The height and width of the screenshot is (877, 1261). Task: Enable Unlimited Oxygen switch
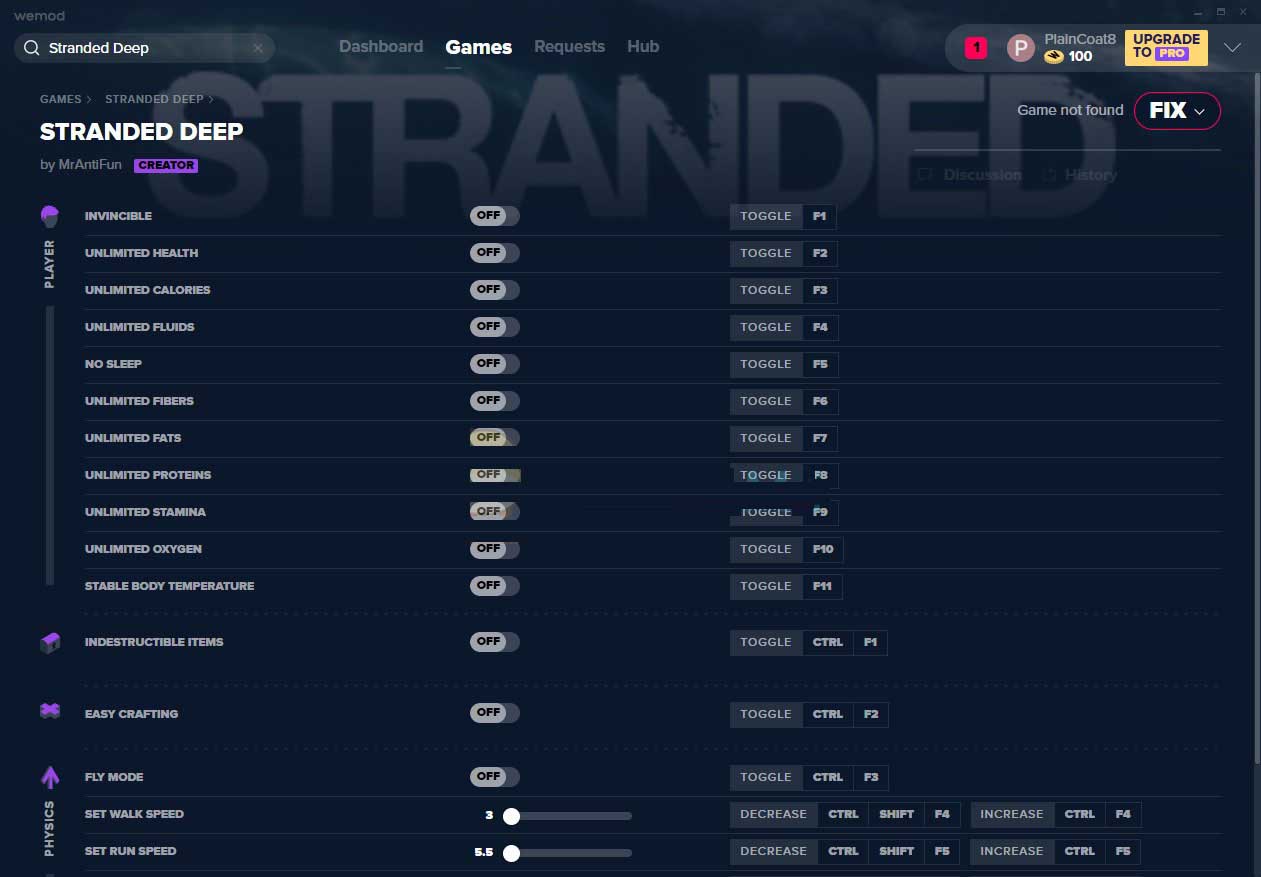[x=495, y=549]
